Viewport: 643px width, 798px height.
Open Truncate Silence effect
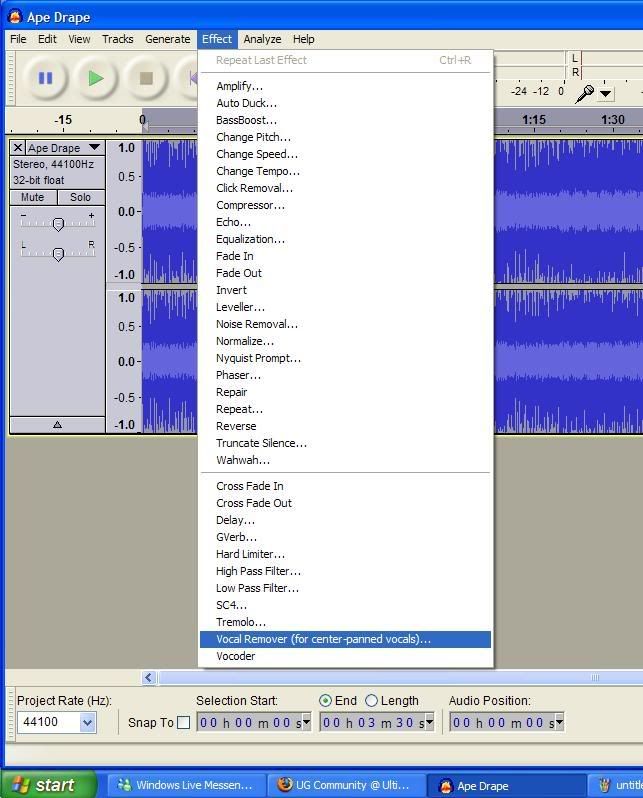pyautogui.click(x=345, y=443)
